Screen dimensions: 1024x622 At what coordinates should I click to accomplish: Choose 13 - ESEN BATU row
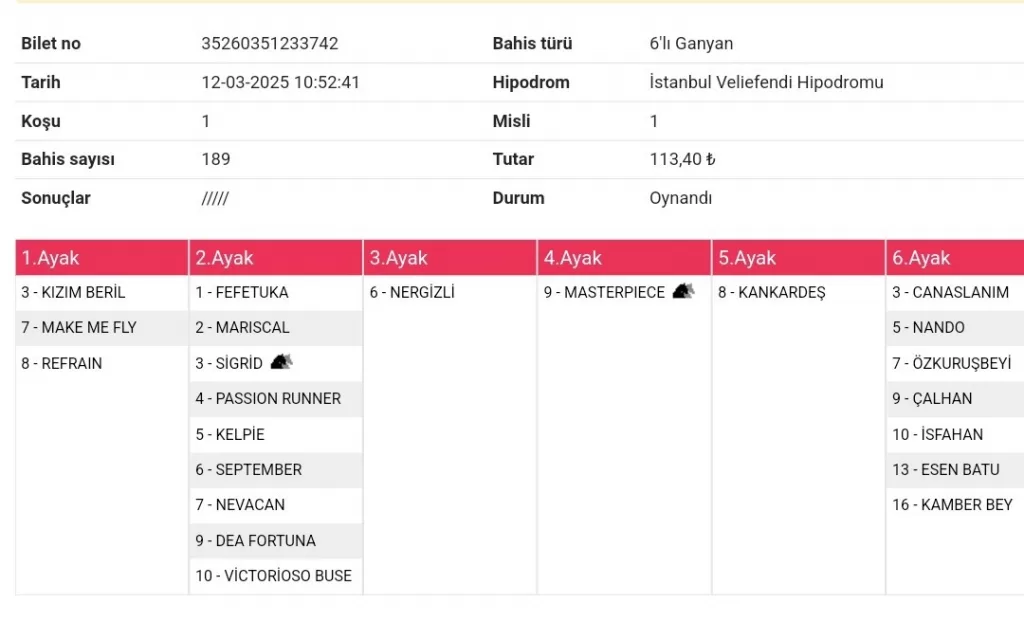[x=946, y=470]
